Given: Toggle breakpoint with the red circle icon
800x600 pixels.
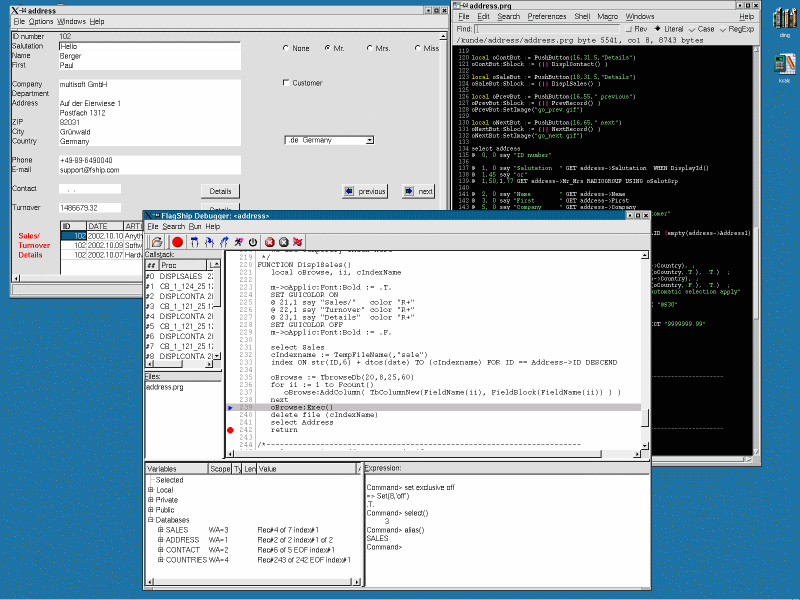Looking at the screenshot, I should tap(177, 242).
